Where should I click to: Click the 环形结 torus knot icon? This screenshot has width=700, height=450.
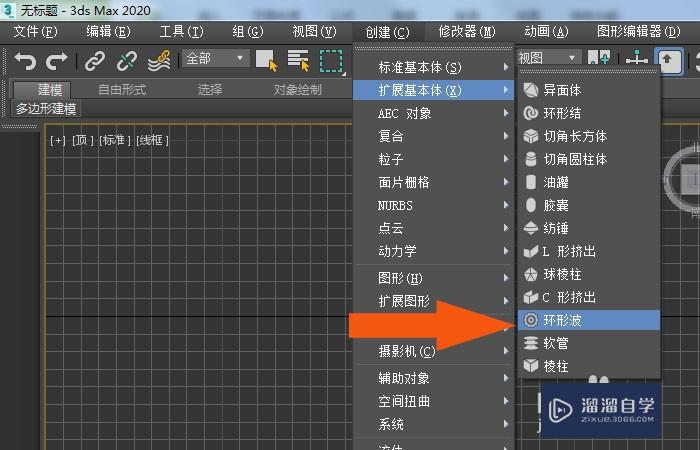(x=531, y=113)
